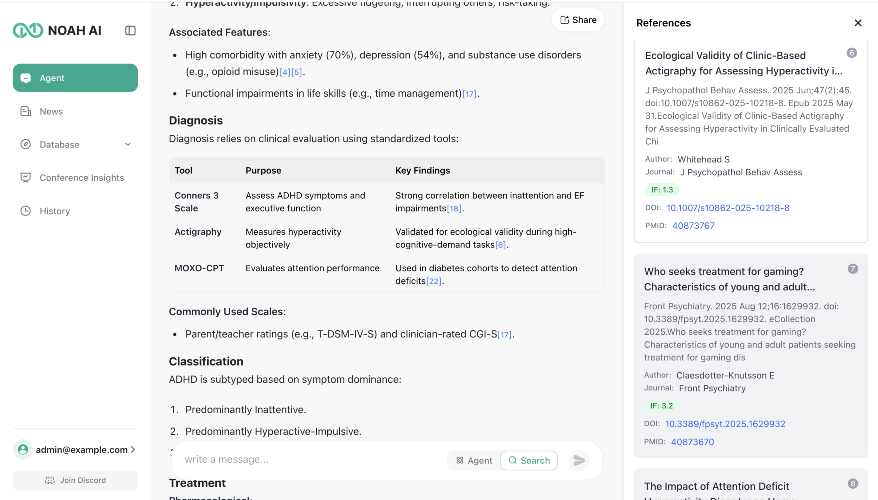
Task: Click the NOAH AI logo icon
Action: click(28, 30)
